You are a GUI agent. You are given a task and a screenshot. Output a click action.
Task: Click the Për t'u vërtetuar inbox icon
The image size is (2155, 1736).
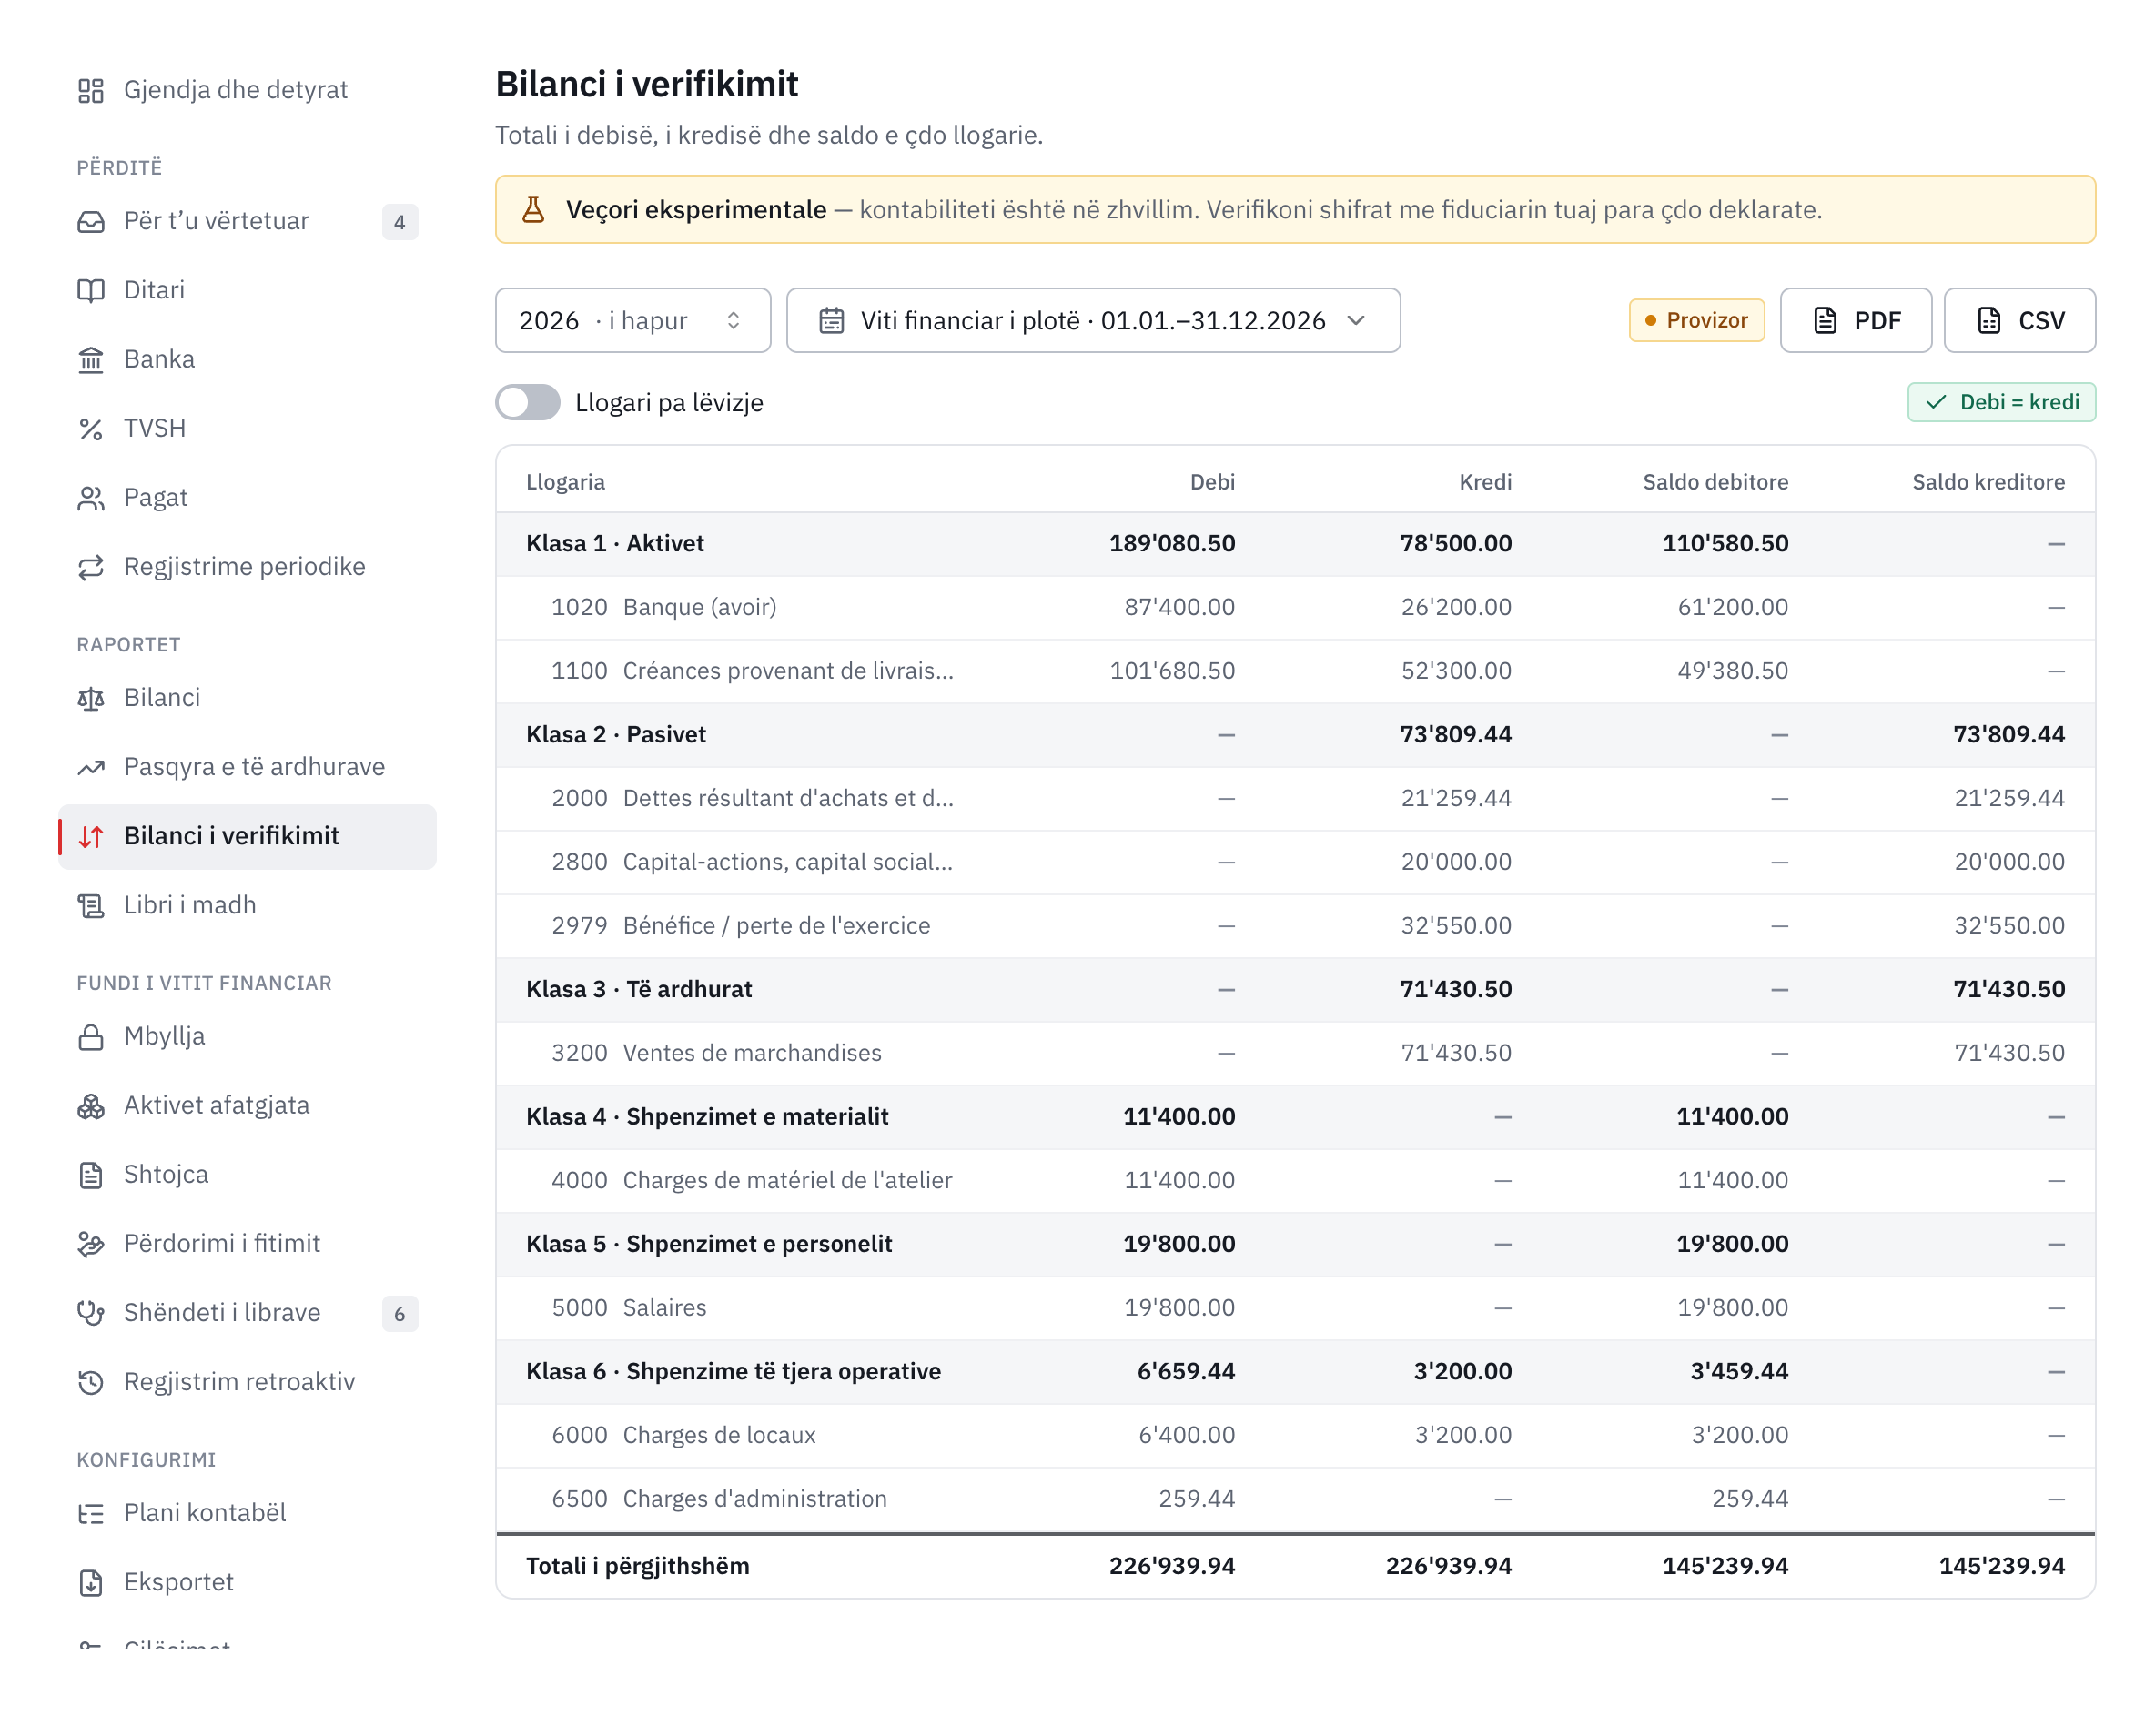point(91,222)
